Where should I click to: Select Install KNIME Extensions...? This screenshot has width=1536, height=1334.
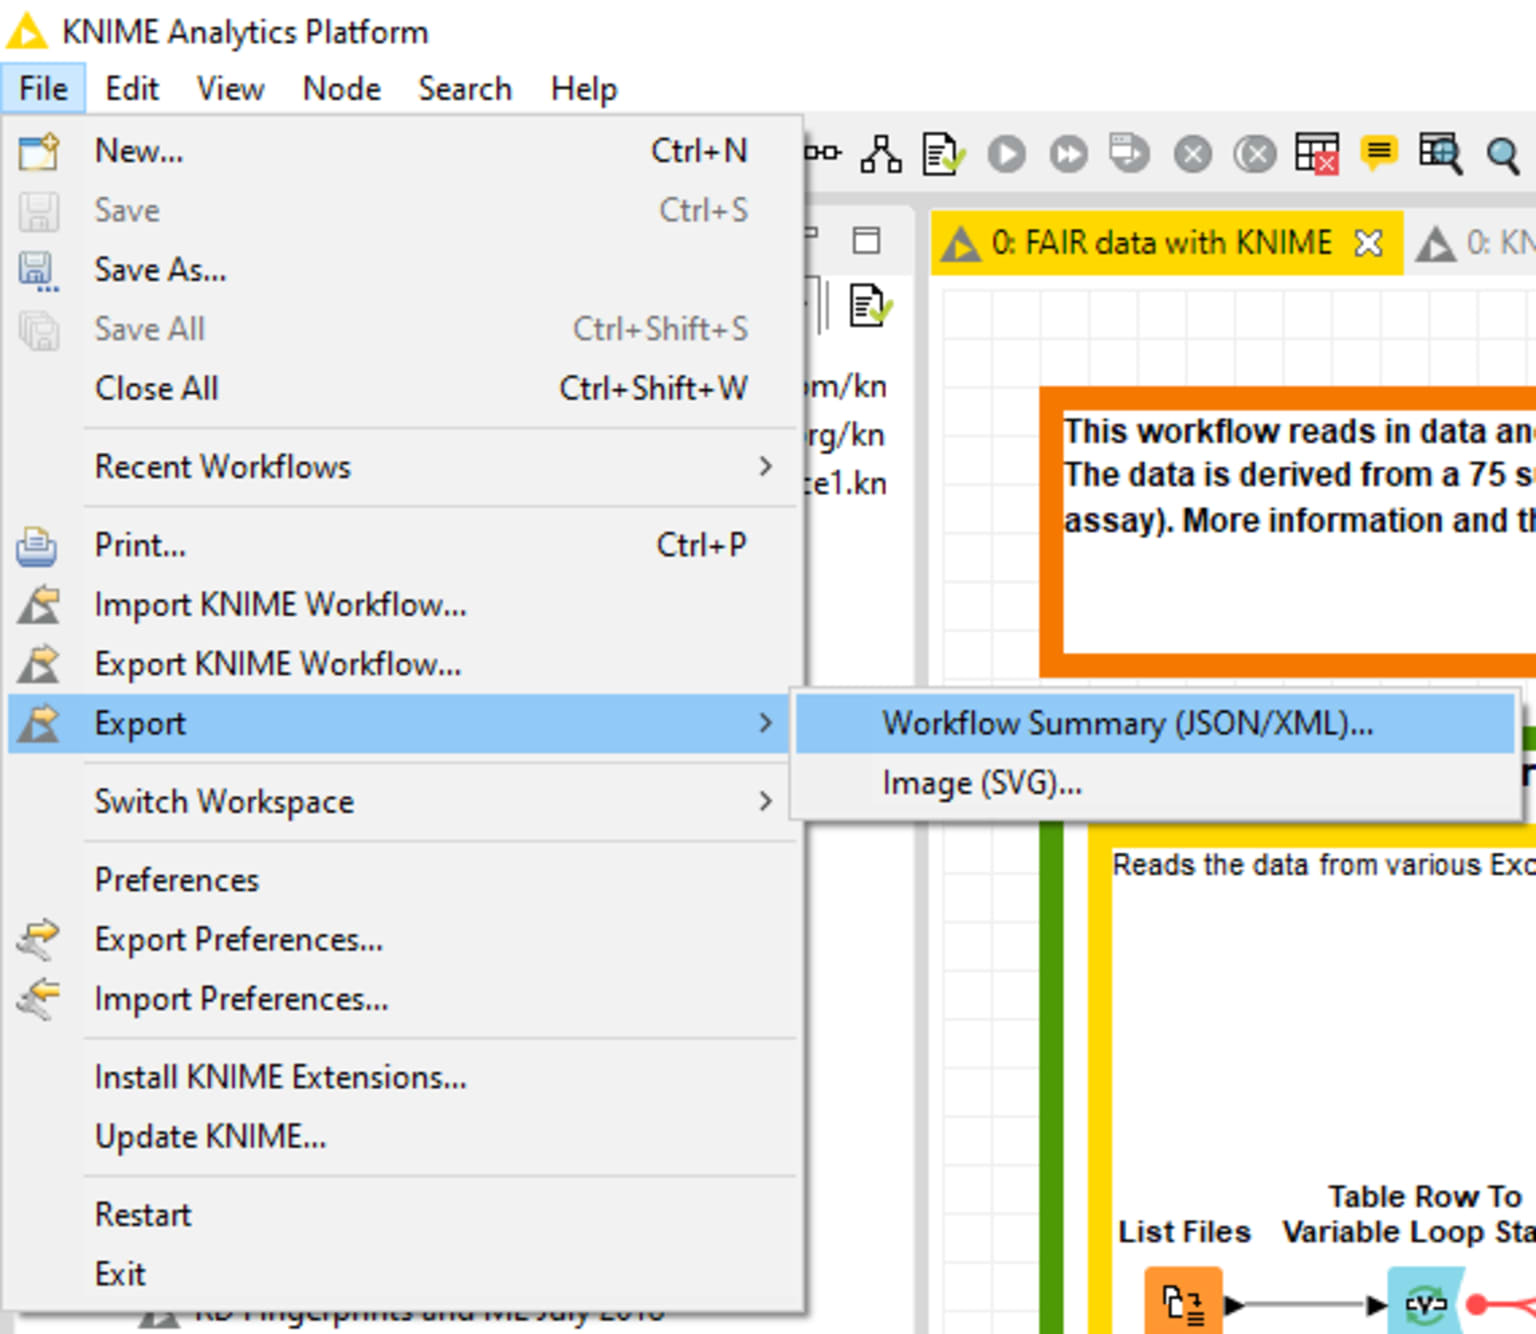[x=404, y=1077]
